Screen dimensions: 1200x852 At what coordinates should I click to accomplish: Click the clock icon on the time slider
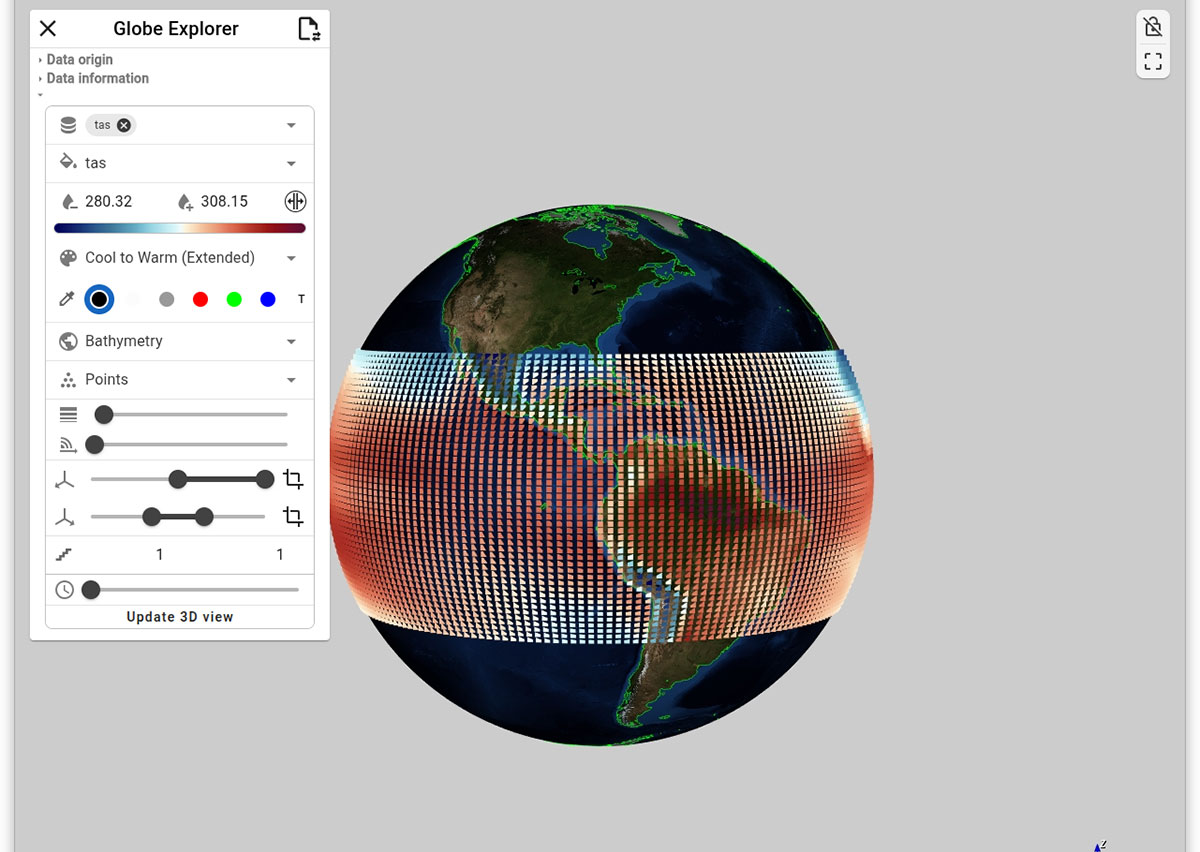coord(65,589)
